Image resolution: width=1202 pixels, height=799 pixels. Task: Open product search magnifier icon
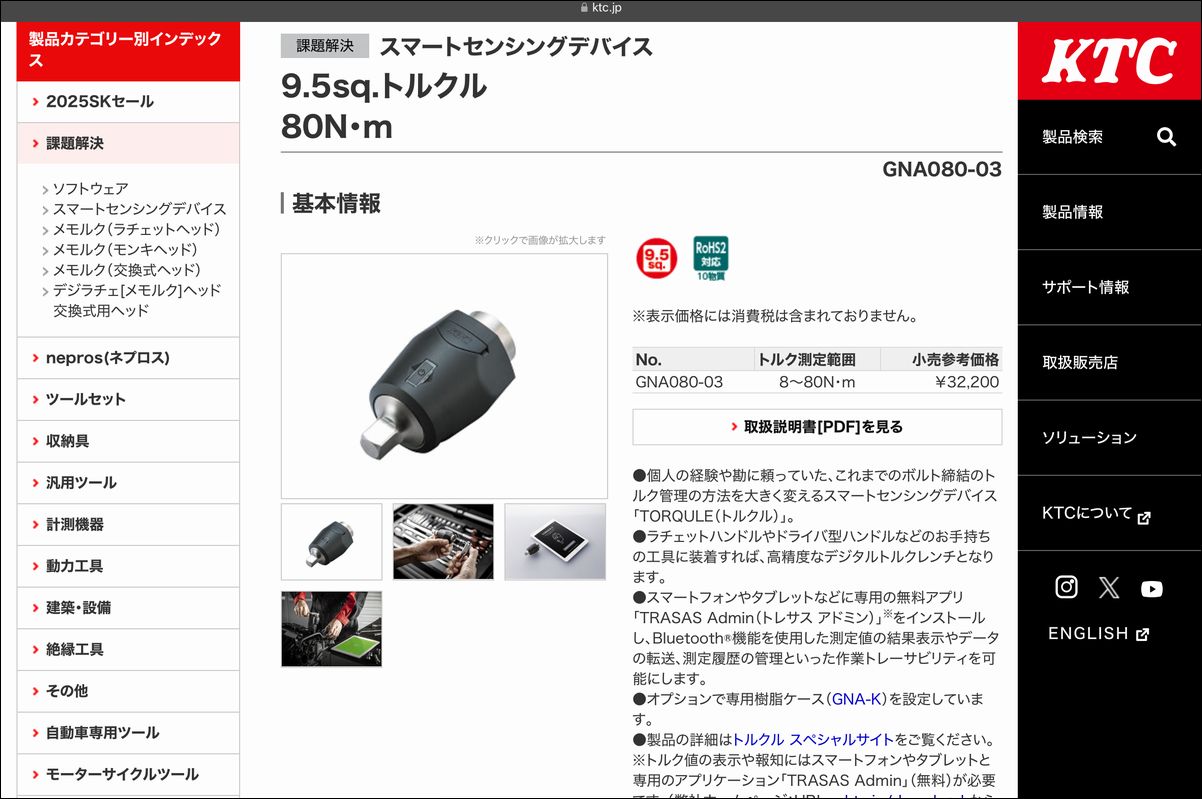click(x=1166, y=137)
